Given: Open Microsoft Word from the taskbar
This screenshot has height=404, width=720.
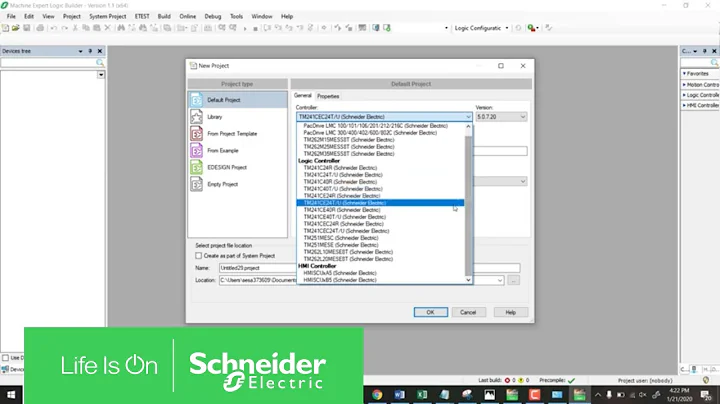Looking at the screenshot, I should 399,395.
